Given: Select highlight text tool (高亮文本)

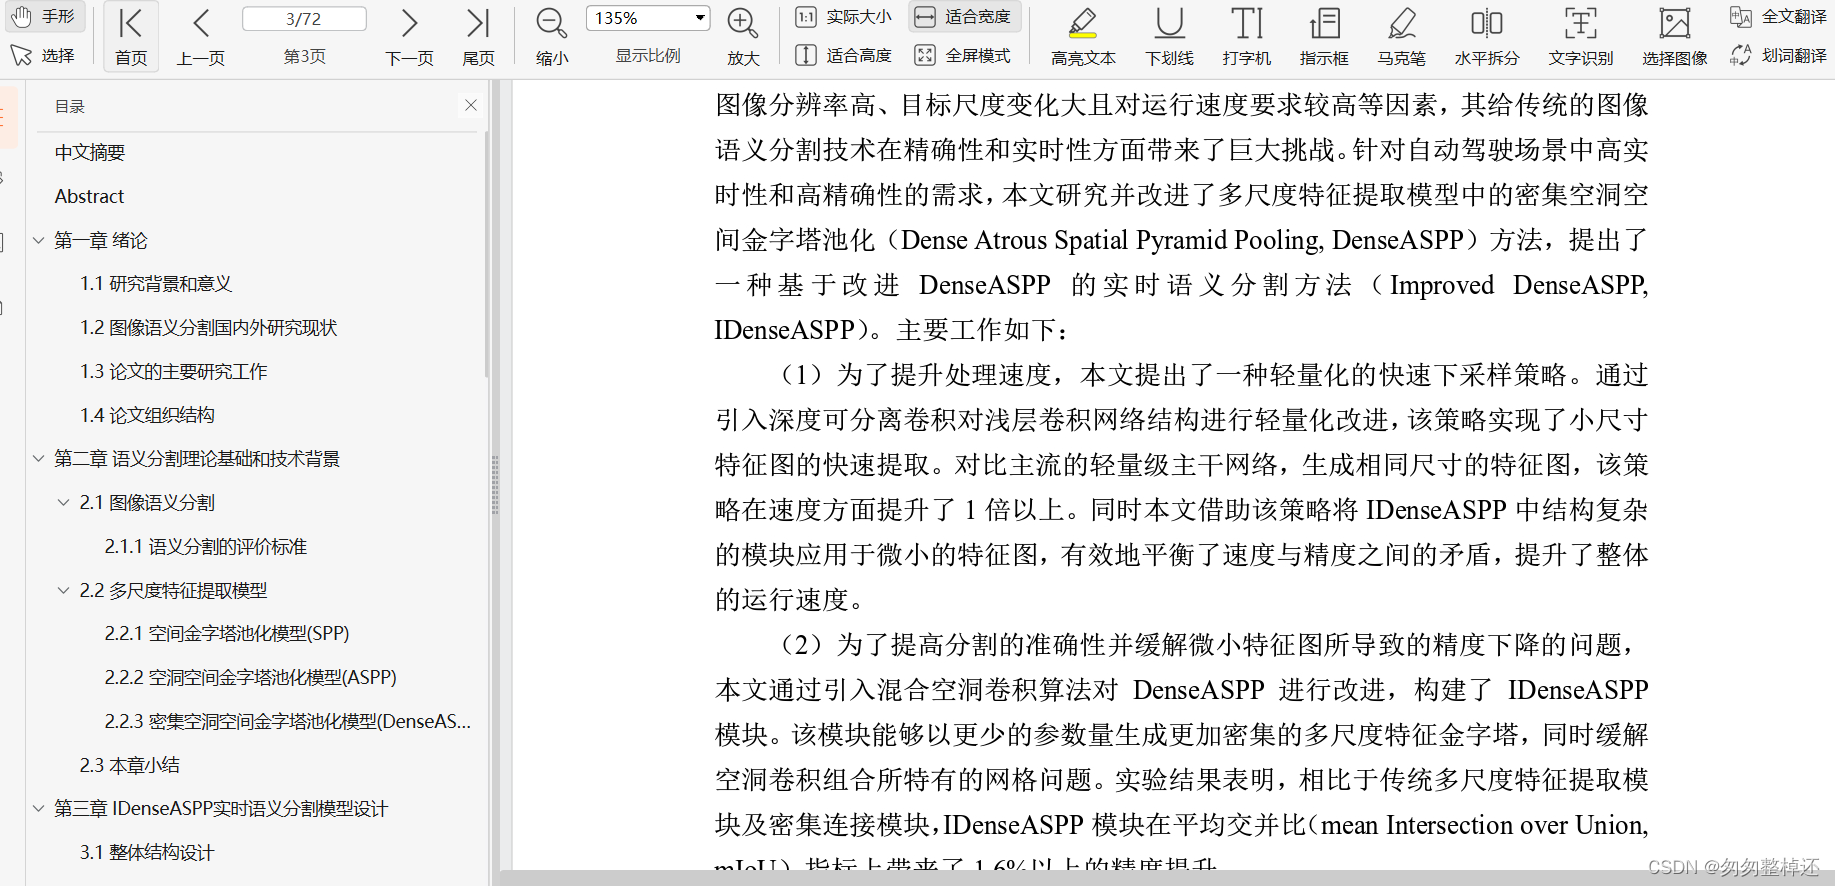Looking at the screenshot, I should click(1083, 37).
